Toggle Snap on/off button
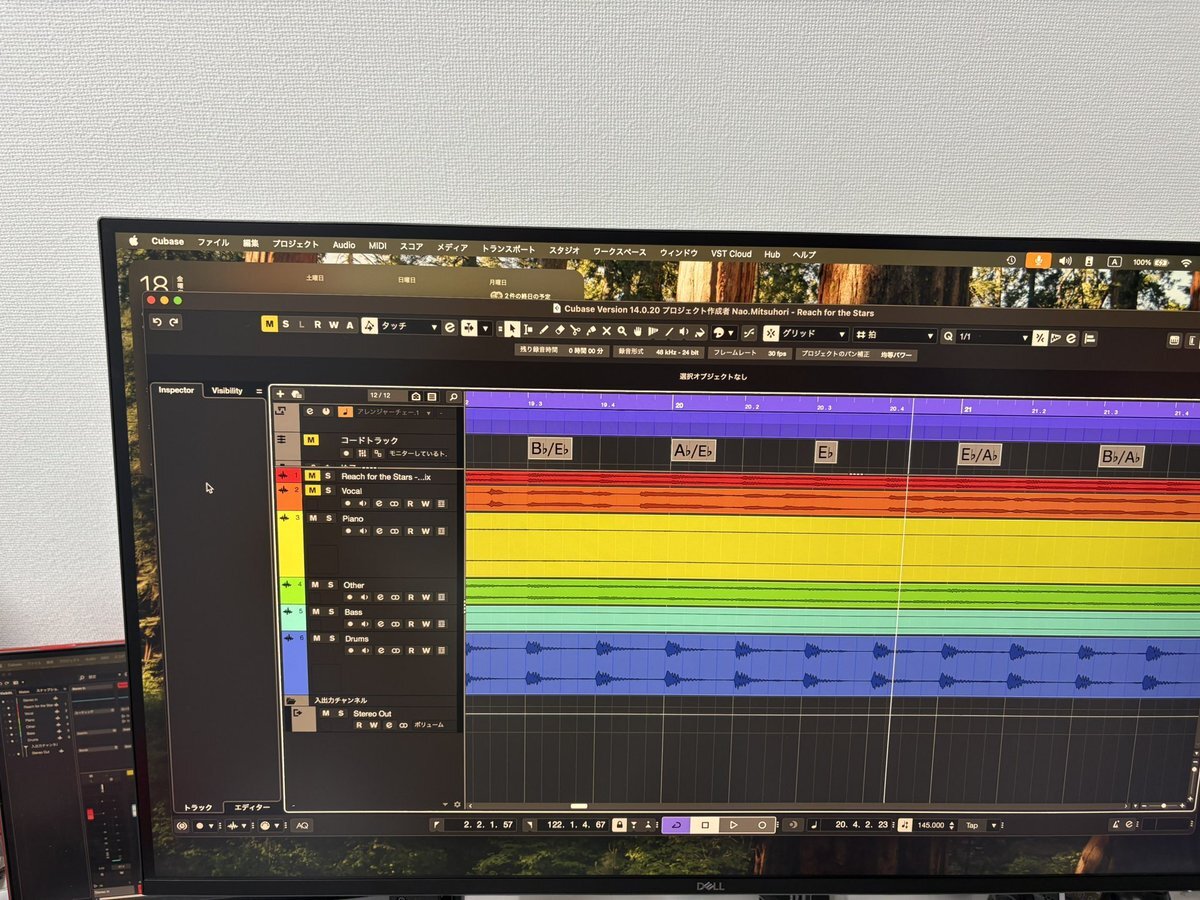 click(x=770, y=333)
